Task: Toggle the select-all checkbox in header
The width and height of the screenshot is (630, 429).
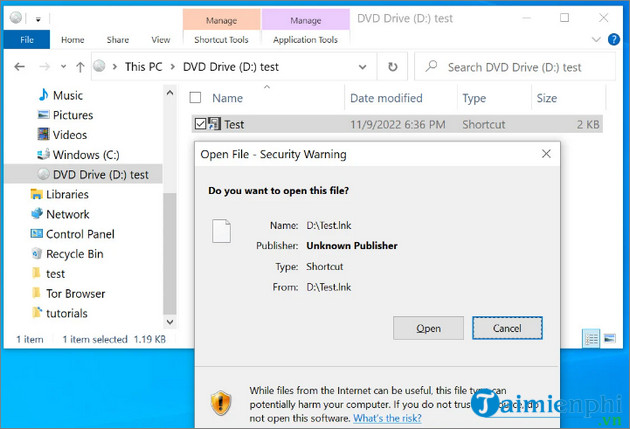Action: click(195, 98)
